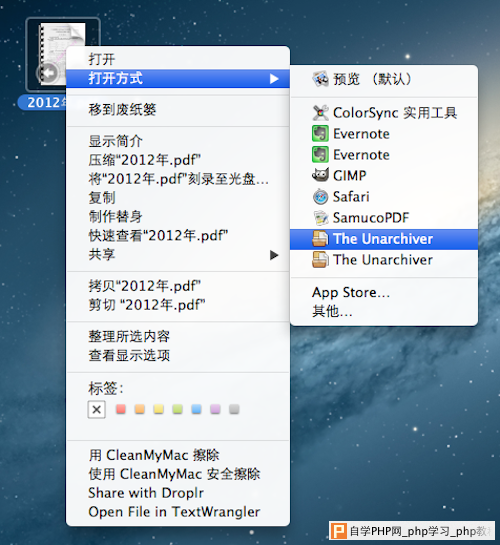
Task: Expand the 共享 submenu arrow
Action: (274, 255)
